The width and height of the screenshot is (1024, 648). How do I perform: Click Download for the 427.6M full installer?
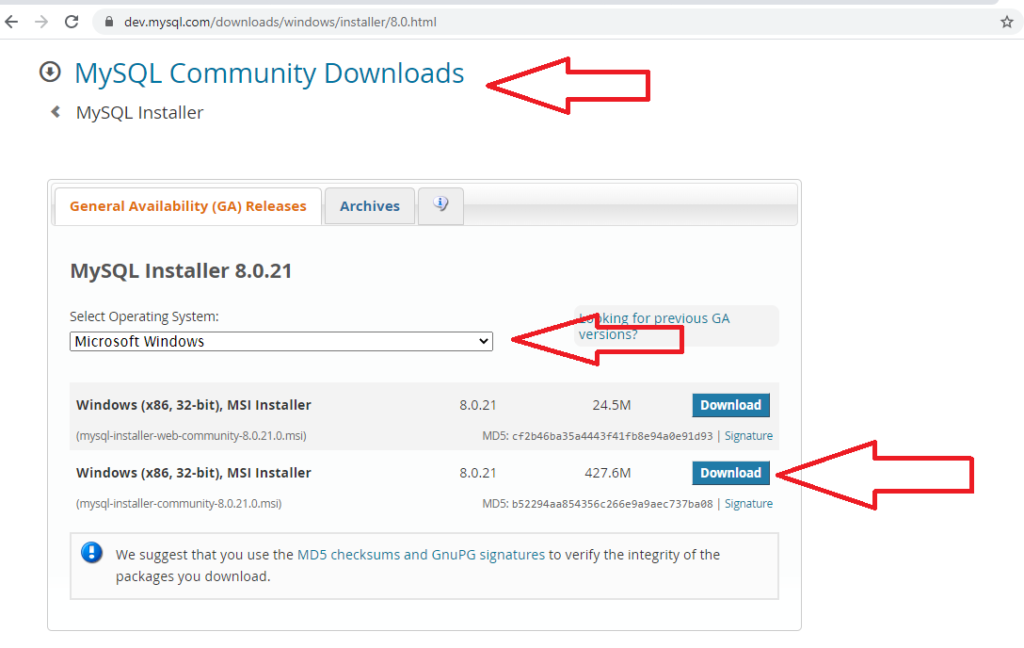pyautogui.click(x=730, y=472)
